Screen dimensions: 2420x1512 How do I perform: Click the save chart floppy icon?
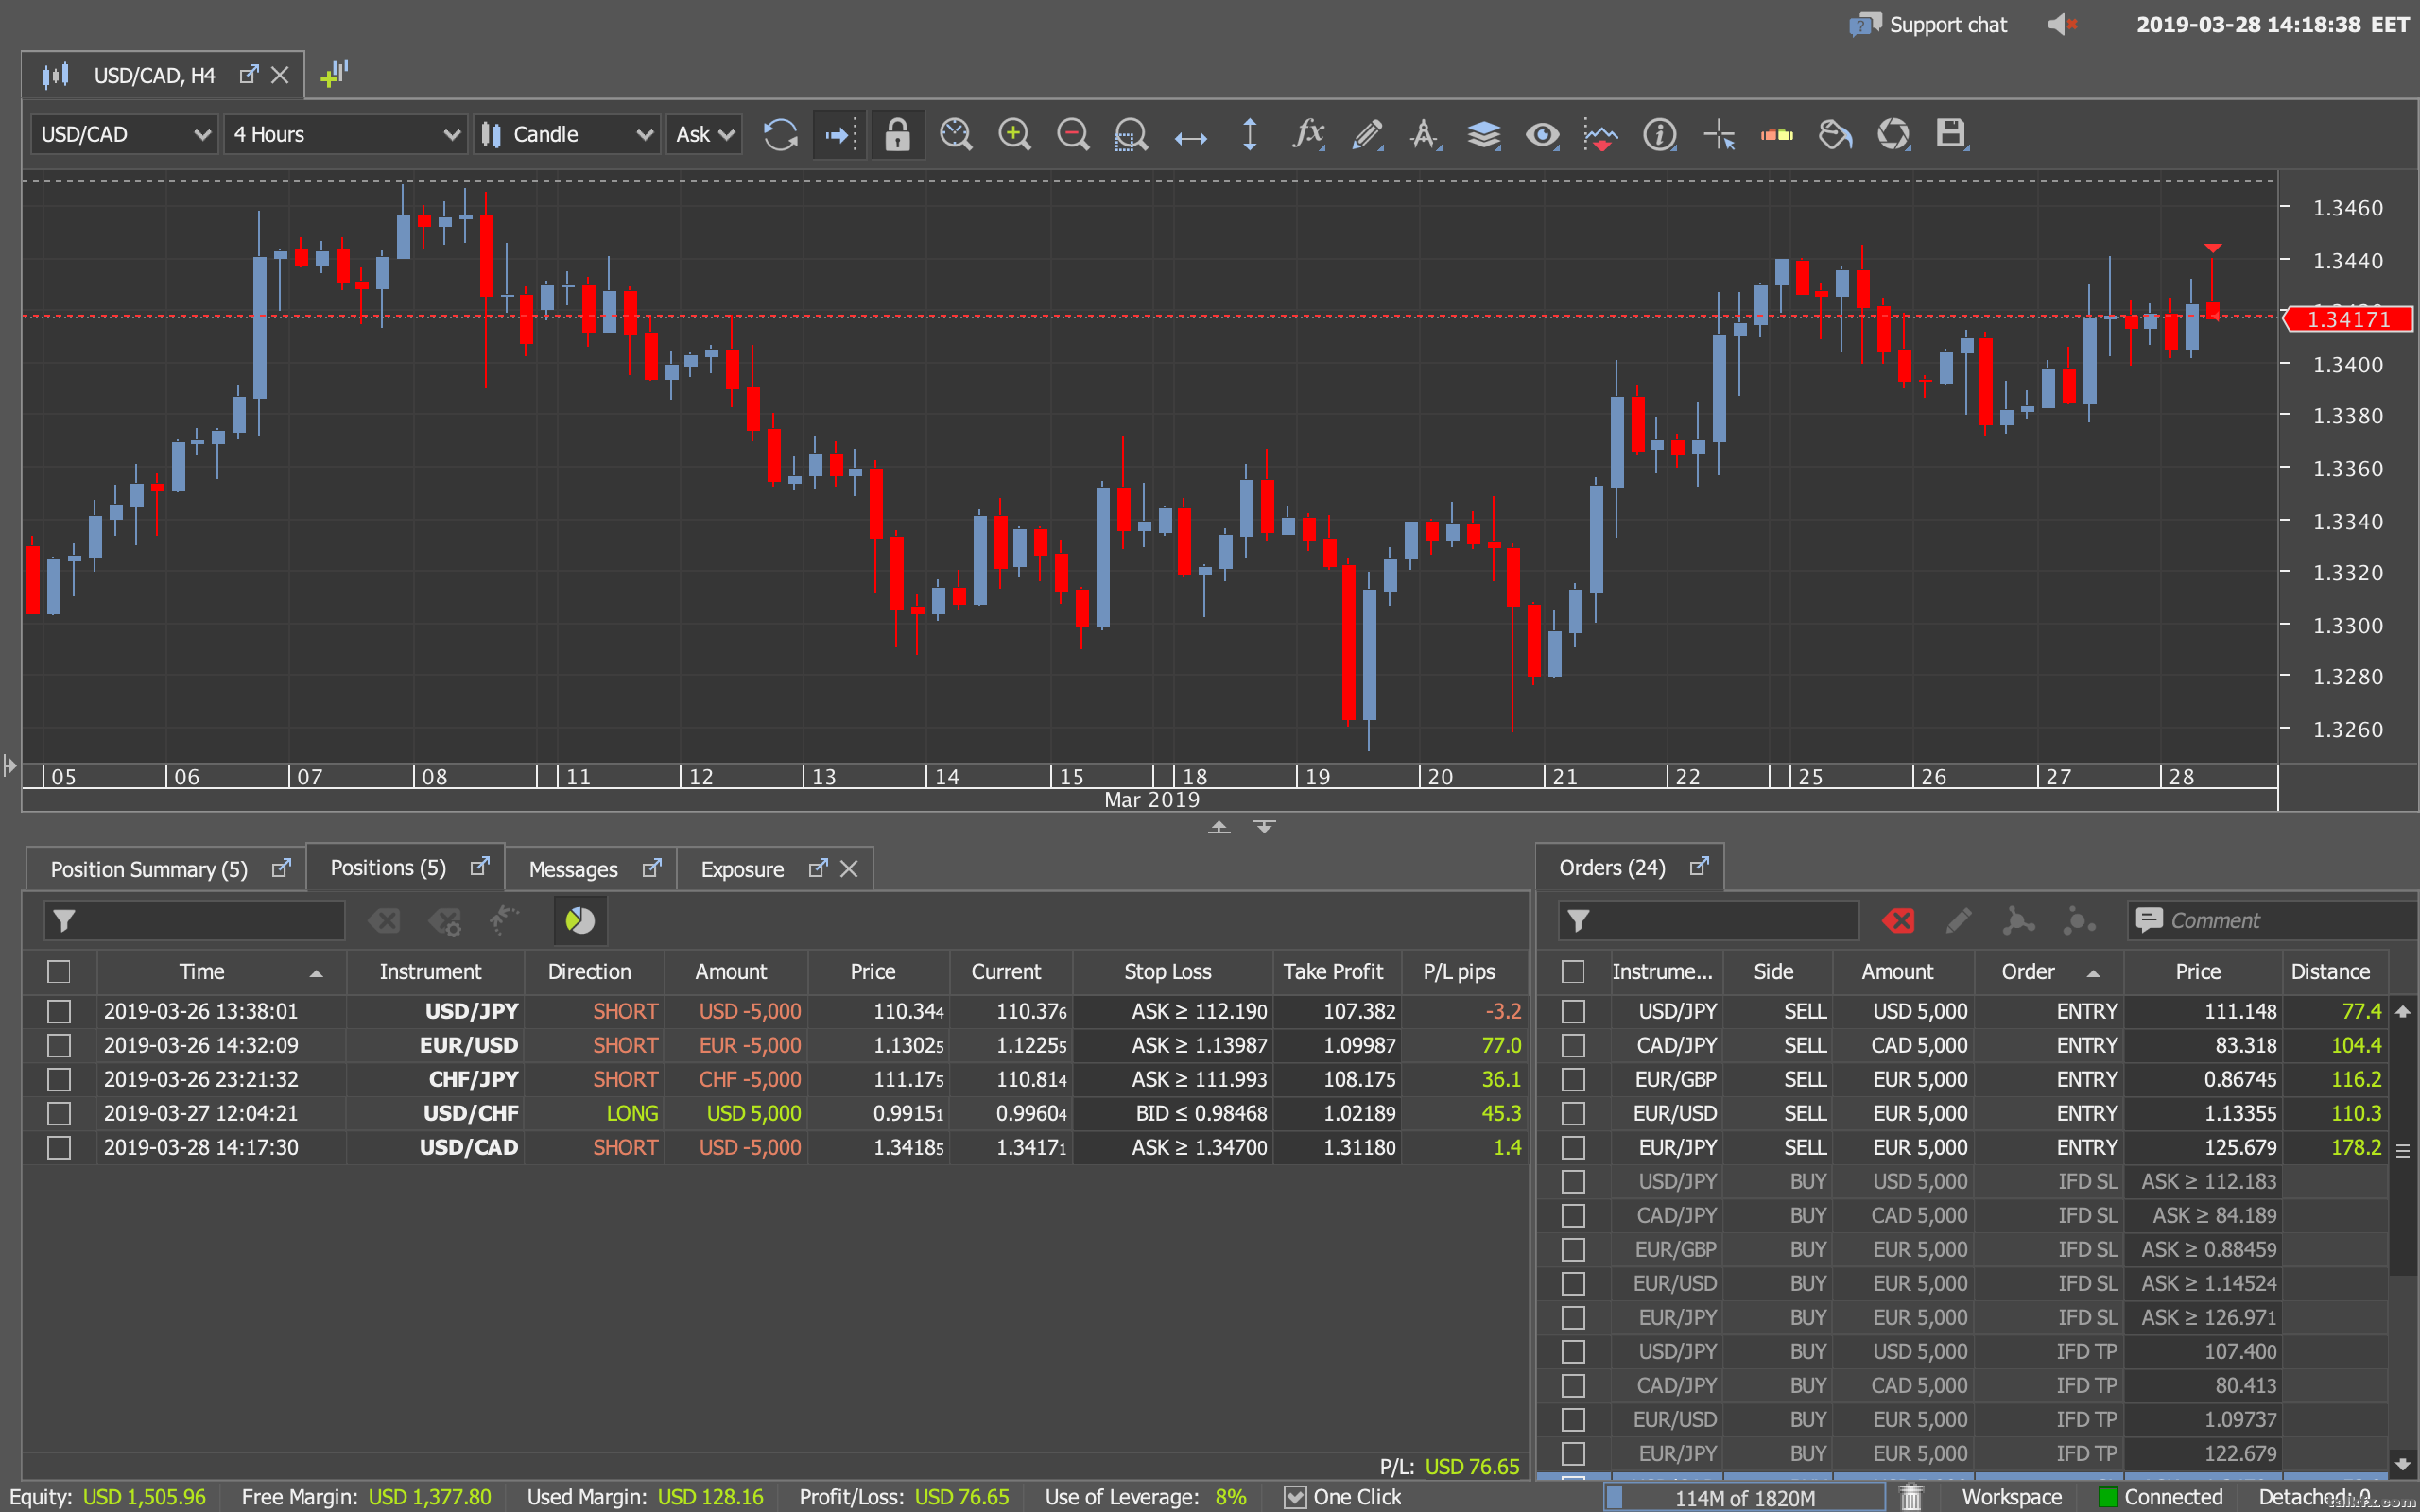point(1951,134)
